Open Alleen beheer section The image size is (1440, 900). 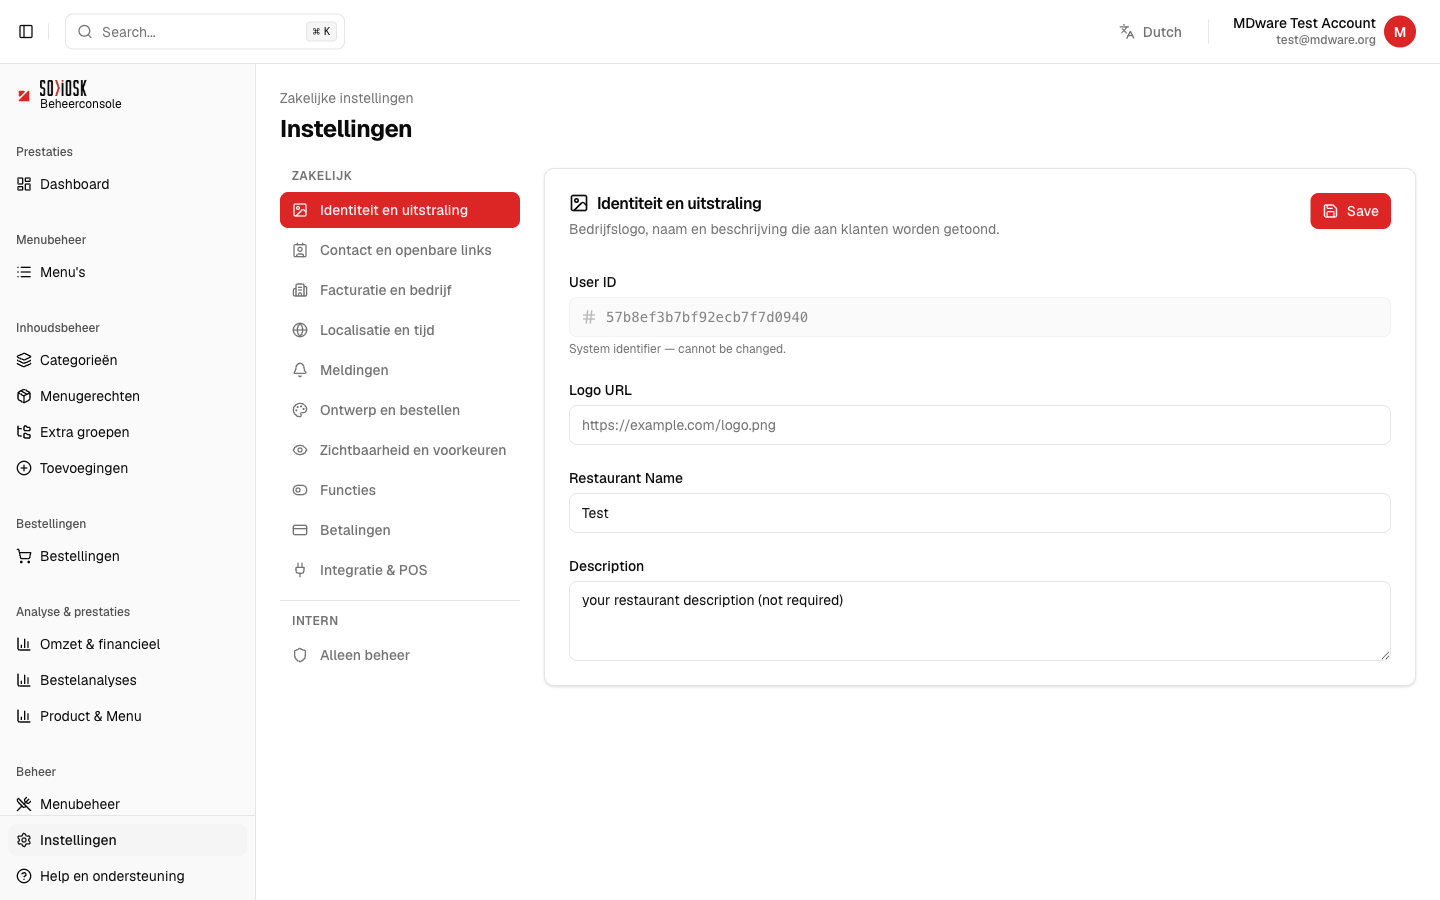pyautogui.click(x=400, y=655)
